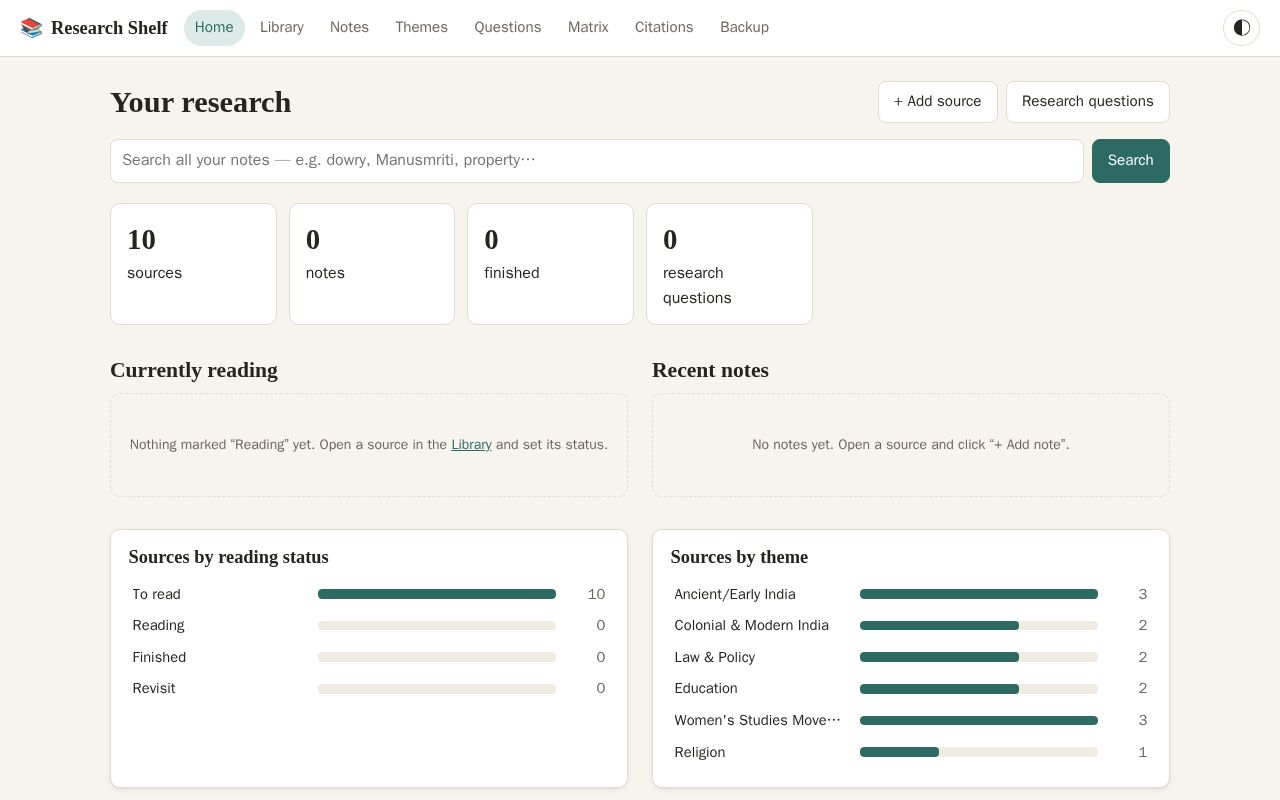Click the Religion theme label

pyautogui.click(x=699, y=752)
